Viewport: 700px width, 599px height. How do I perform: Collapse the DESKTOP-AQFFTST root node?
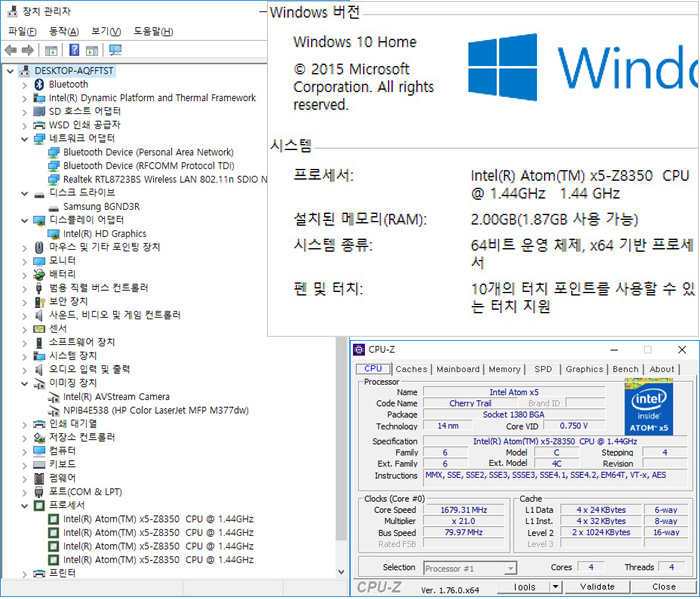click(x=10, y=71)
